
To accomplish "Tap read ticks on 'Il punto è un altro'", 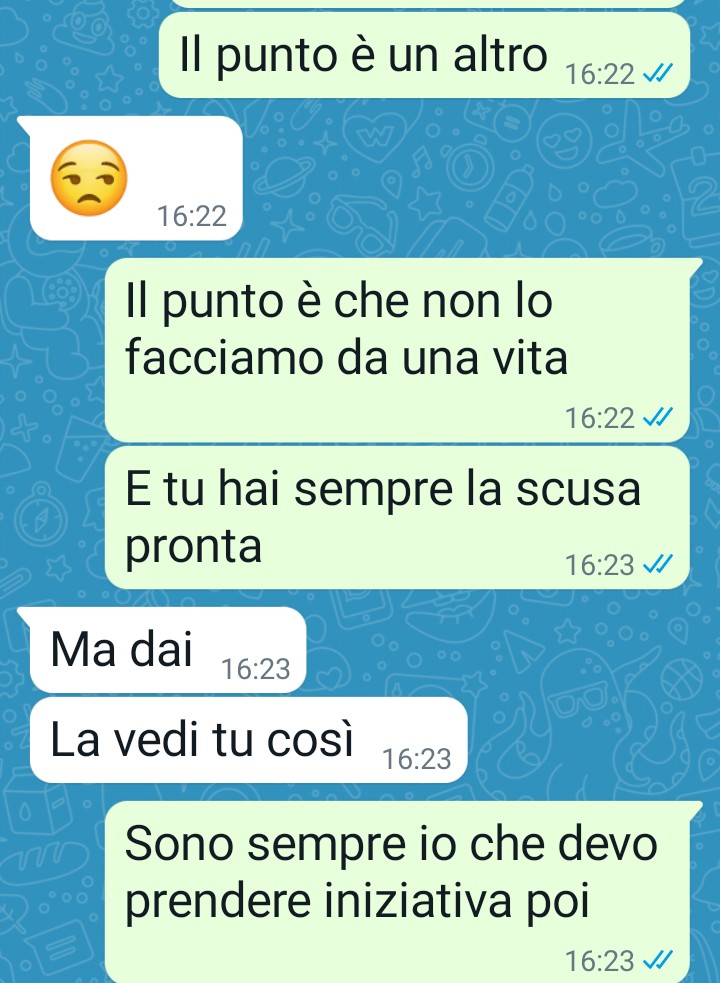I will [659, 74].
